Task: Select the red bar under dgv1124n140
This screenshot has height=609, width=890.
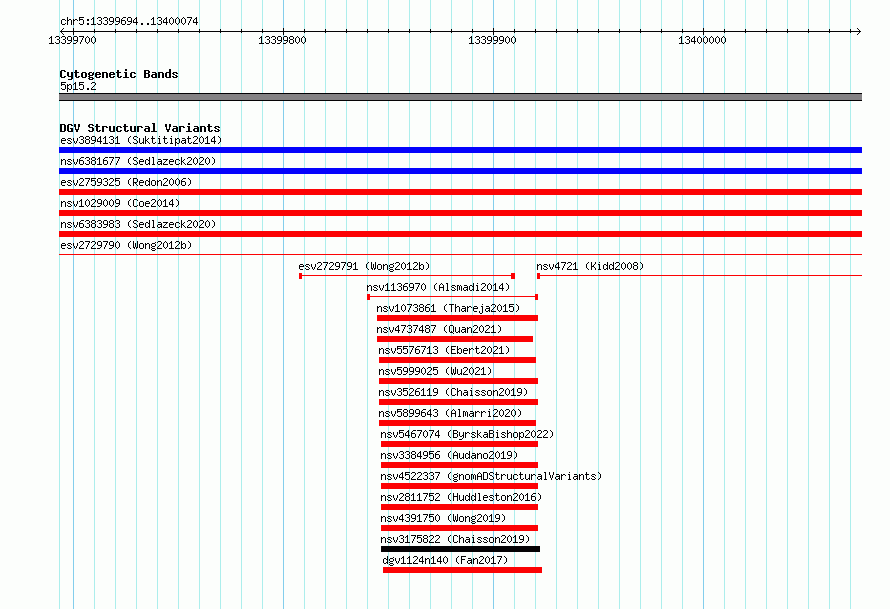Action: (x=463, y=570)
